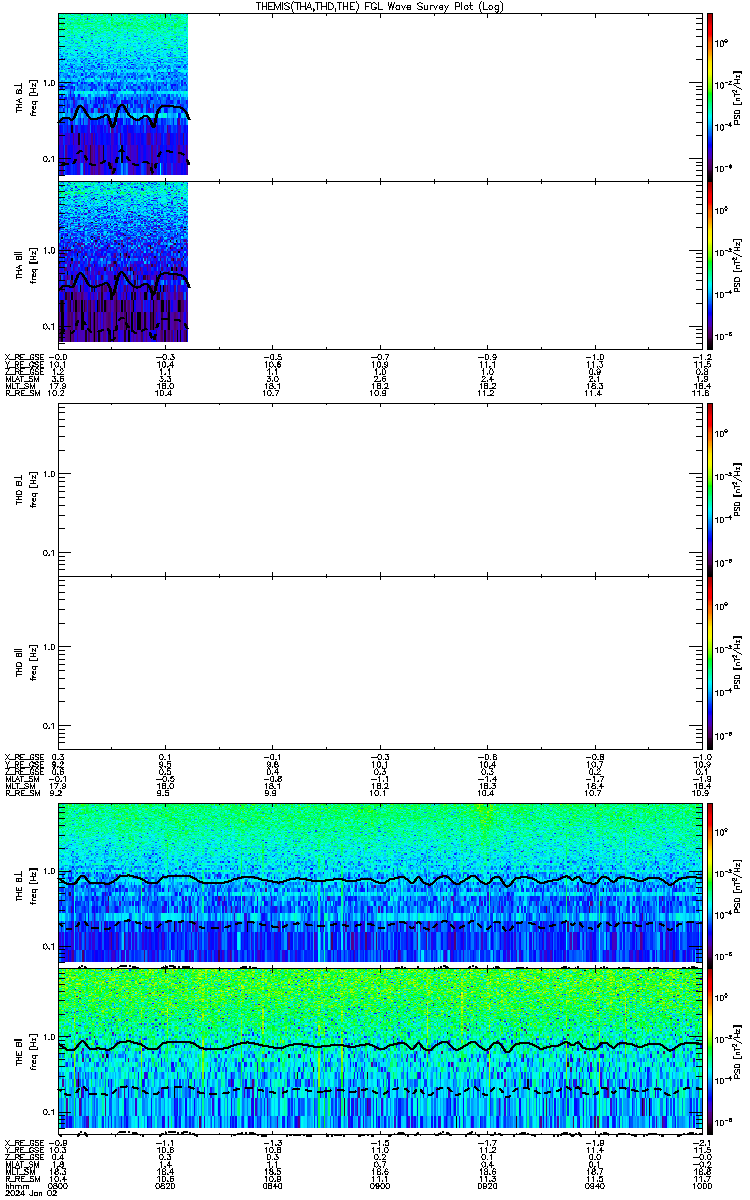This screenshot has width=750, height=1200.
Task: Click the 0940 time tick label
Action: click(x=593, y=1186)
